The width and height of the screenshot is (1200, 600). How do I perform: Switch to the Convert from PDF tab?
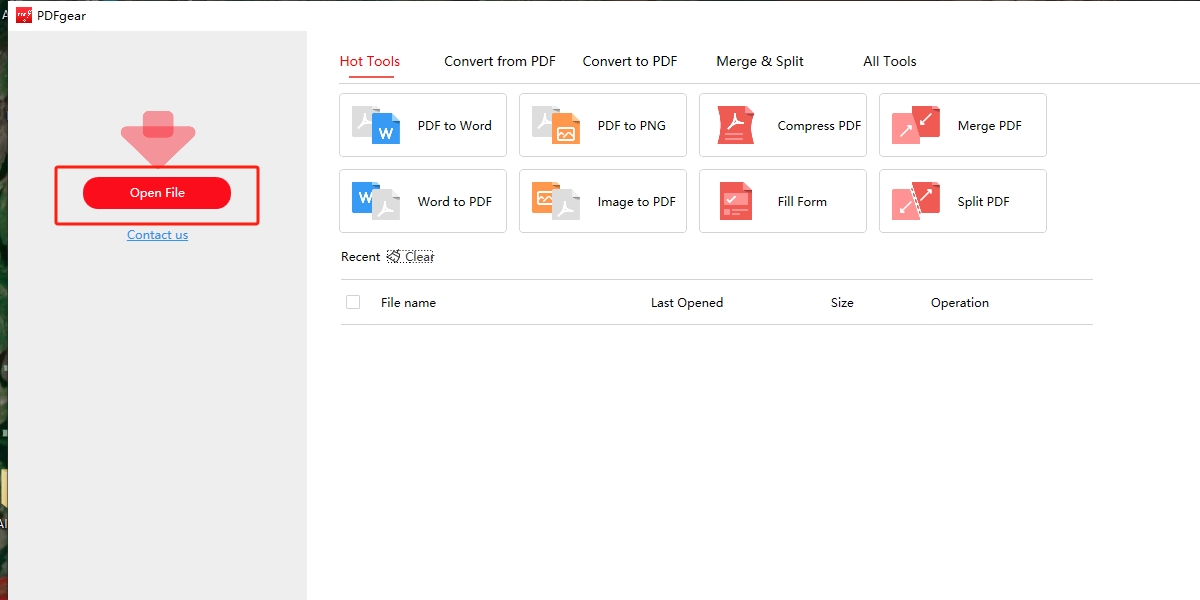(500, 61)
